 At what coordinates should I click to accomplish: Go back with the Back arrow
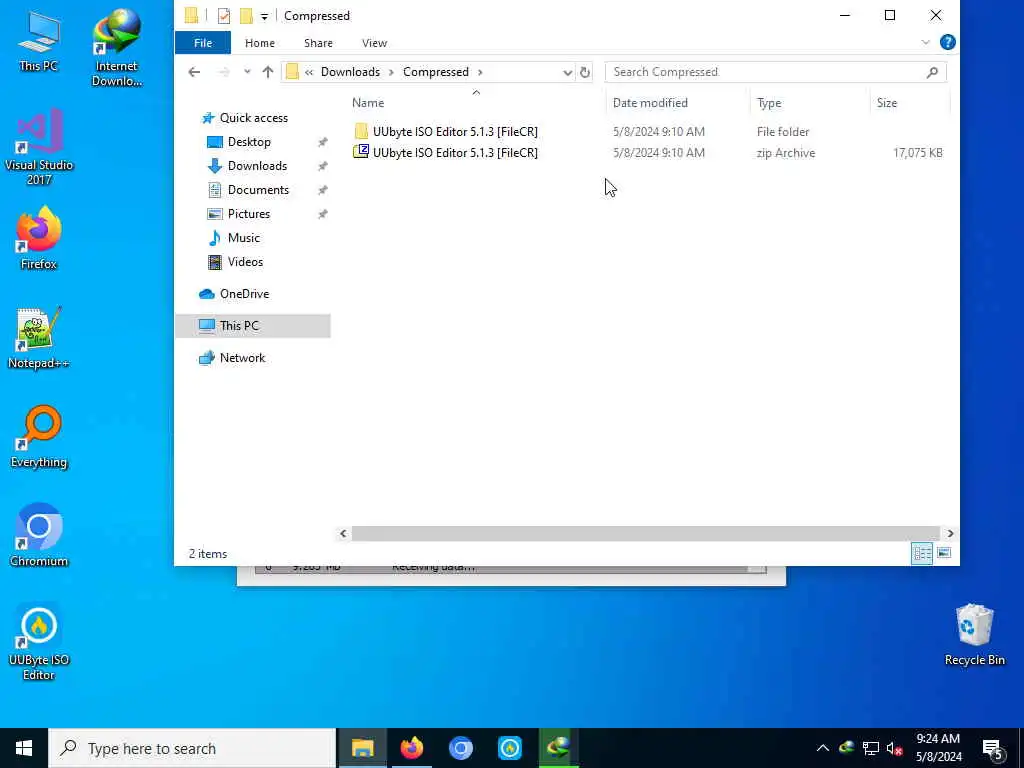pyautogui.click(x=194, y=72)
